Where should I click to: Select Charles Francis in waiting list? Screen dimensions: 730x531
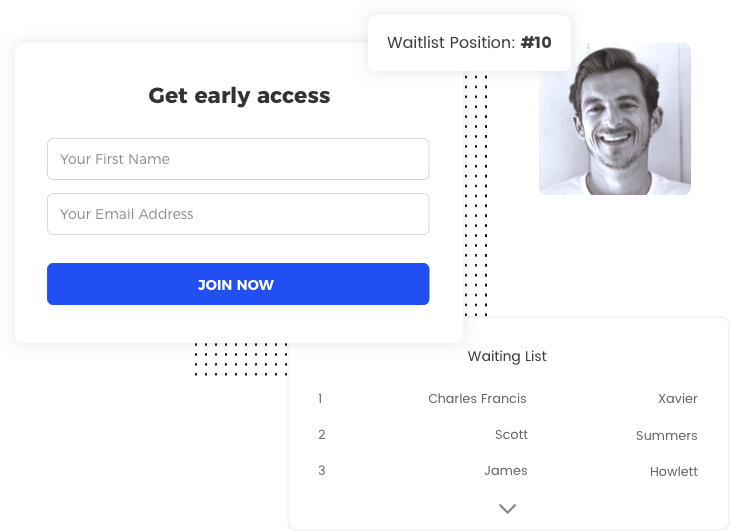point(477,399)
